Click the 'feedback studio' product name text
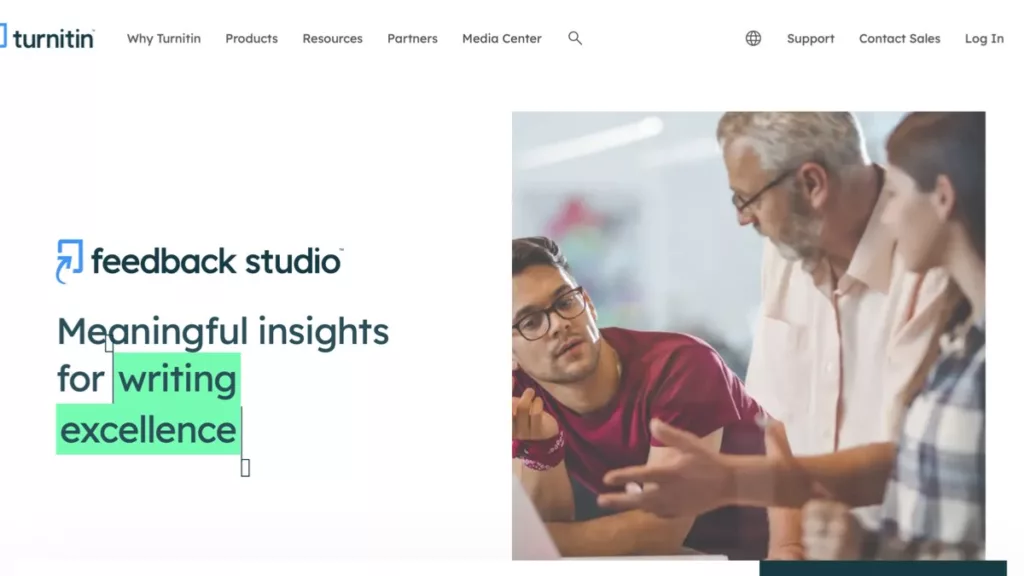The image size is (1024, 576). 216,261
